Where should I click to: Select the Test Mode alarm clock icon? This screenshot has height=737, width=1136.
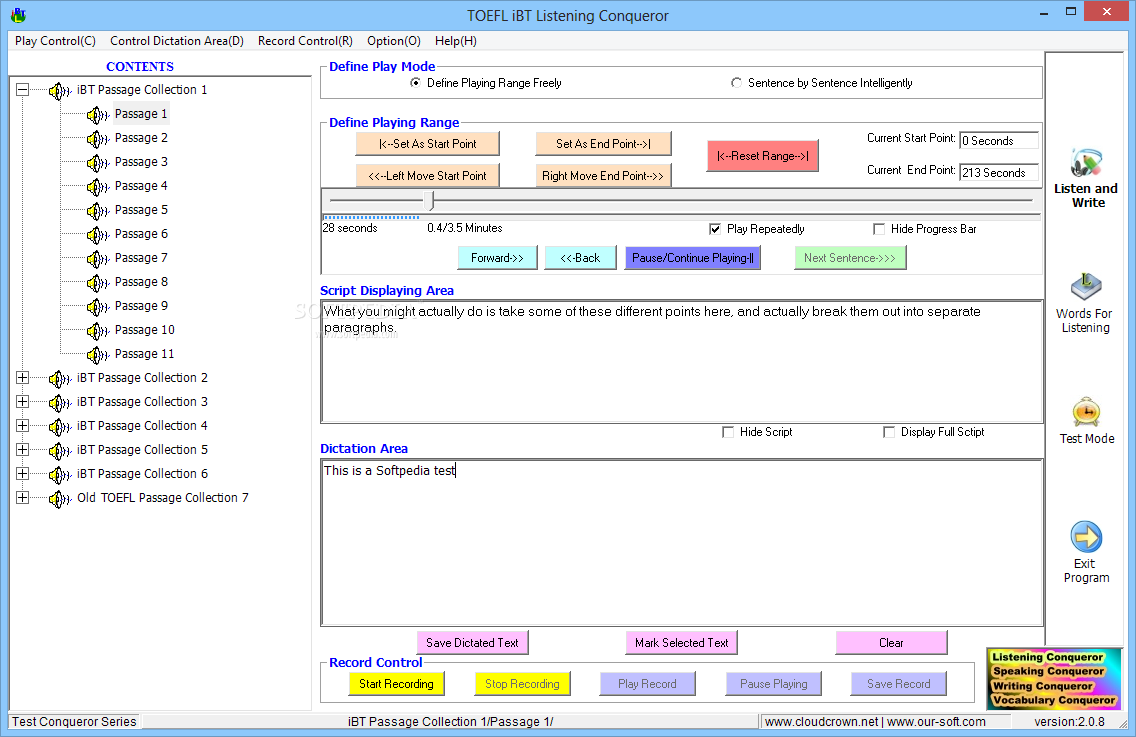click(x=1086, y=412)
